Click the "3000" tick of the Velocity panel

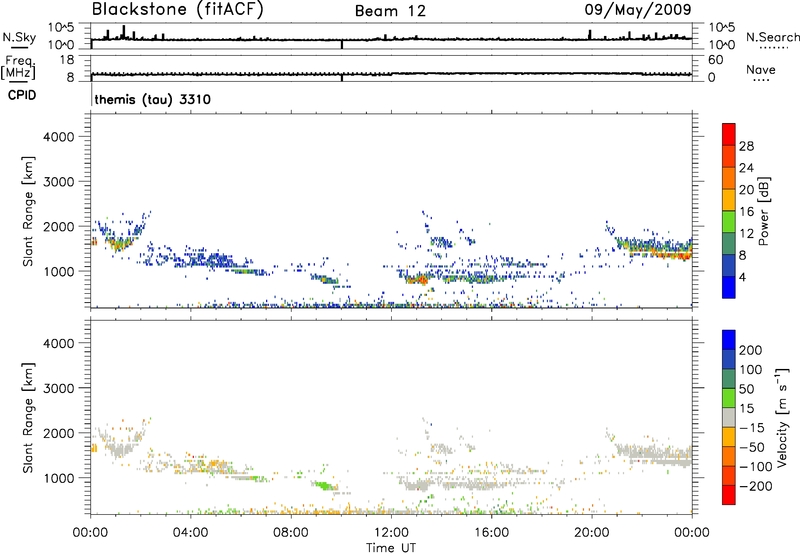tap(59, 388)
